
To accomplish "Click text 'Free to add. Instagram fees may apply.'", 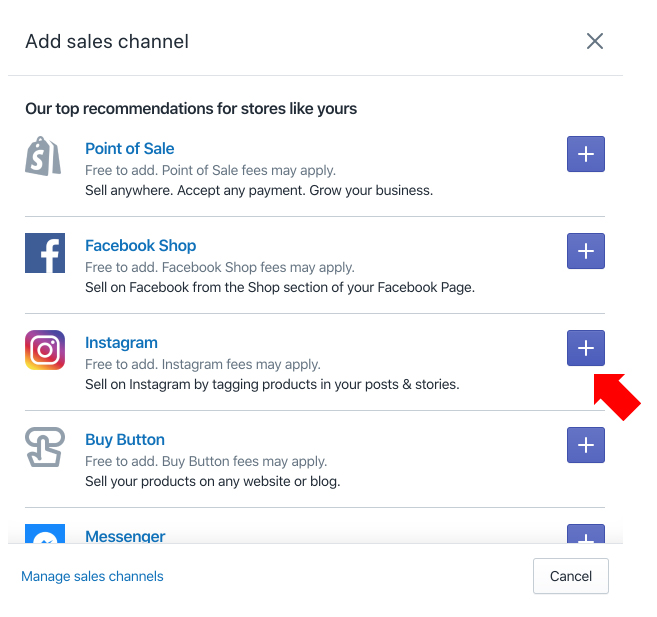I will click(203, 364).
